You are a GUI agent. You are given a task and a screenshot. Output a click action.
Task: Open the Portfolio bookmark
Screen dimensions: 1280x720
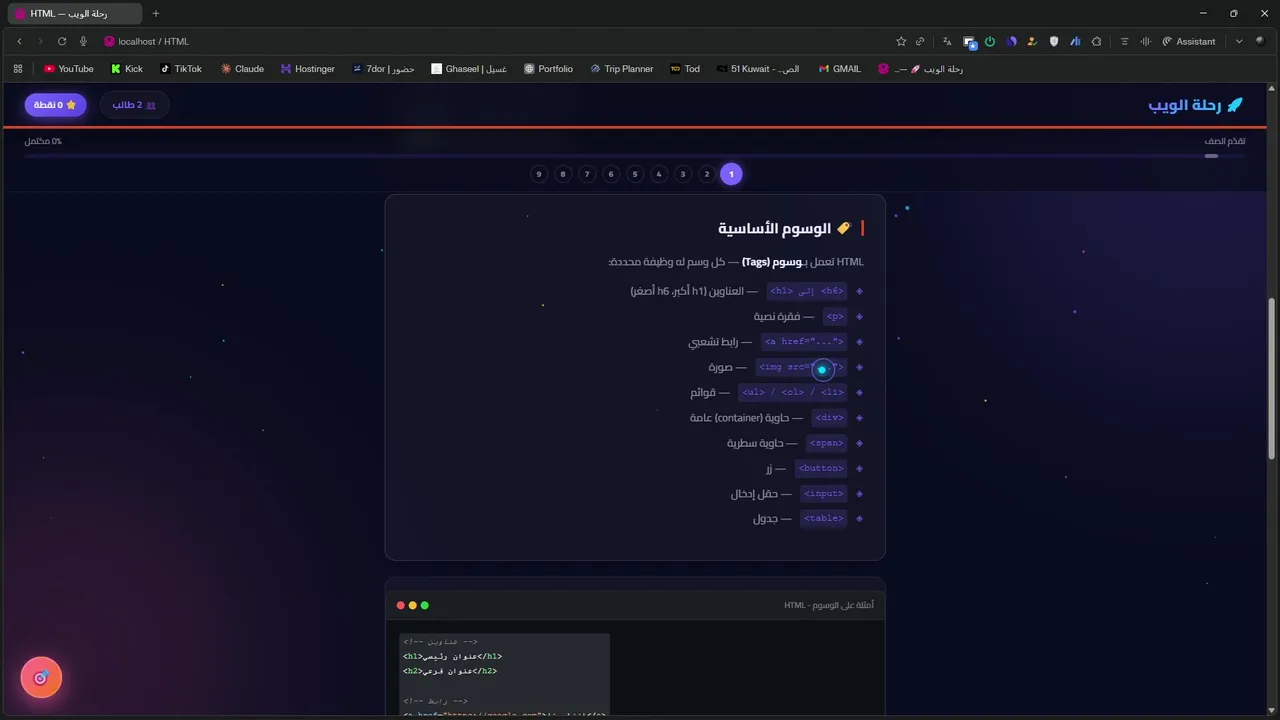click(x=549, y=69)
